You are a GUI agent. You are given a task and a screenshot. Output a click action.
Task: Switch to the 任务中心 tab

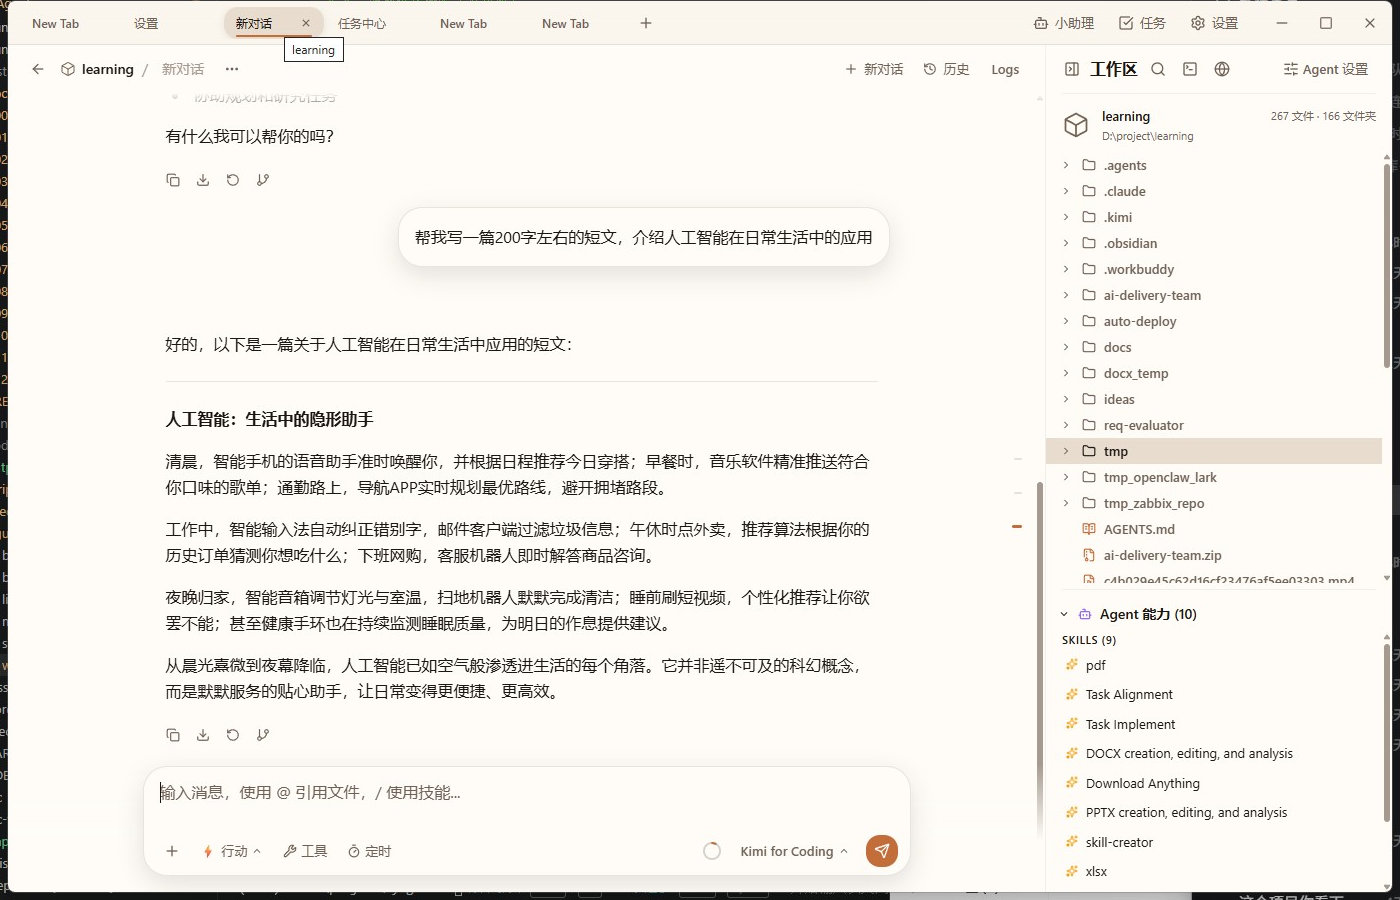click(362, 23)
